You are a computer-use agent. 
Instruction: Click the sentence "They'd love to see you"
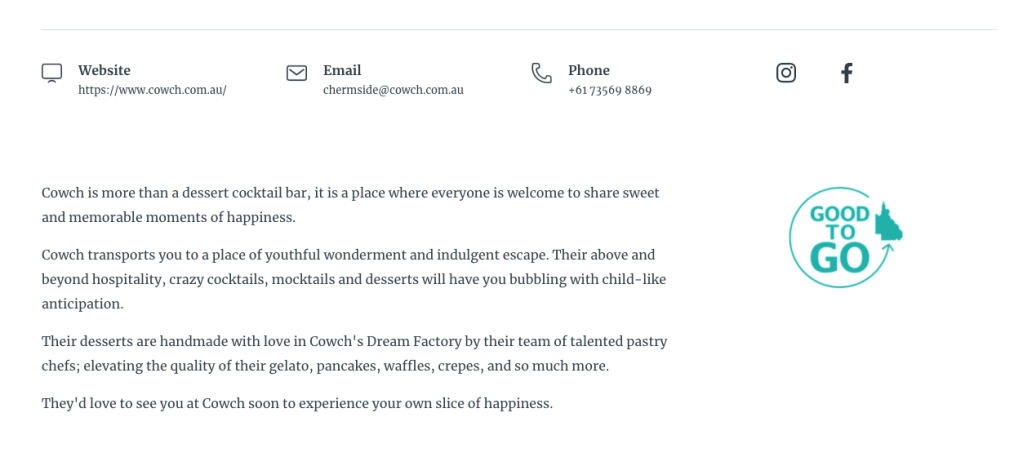coord(297,404)
